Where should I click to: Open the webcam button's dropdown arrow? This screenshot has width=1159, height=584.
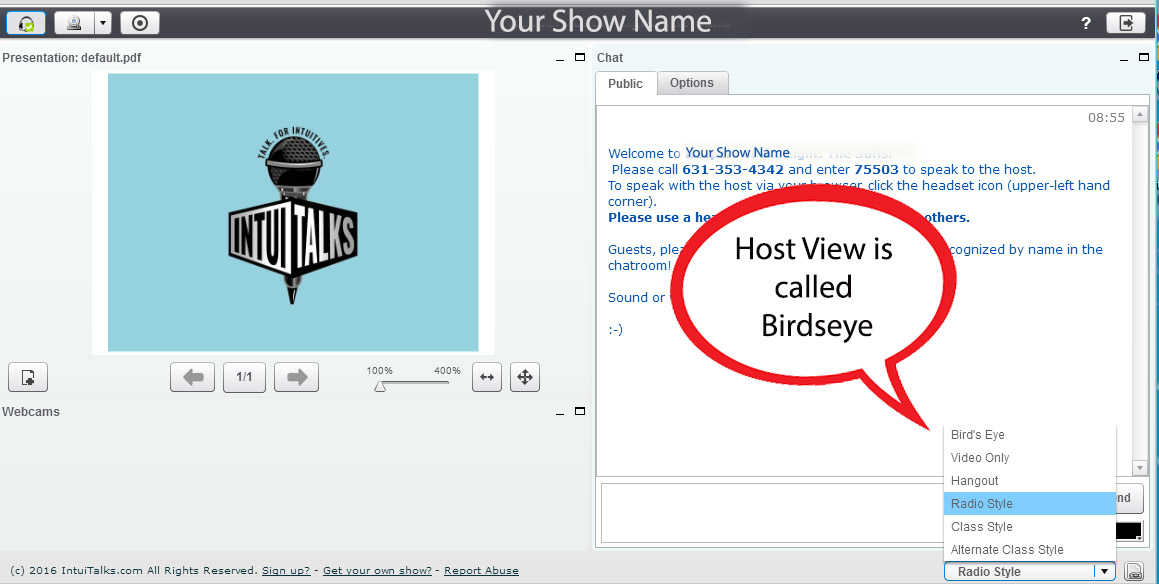tap(103, 23)
